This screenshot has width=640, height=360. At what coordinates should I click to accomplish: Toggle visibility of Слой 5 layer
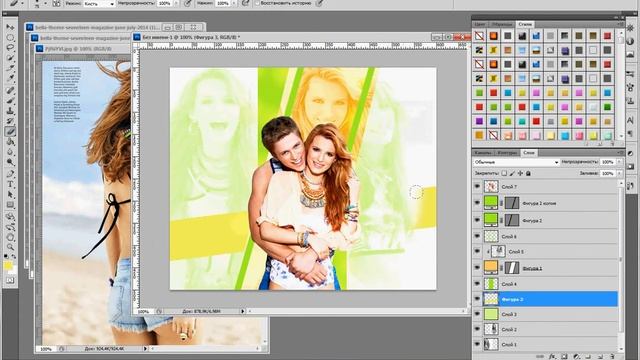pyautogui.click(x=477, y=251)
